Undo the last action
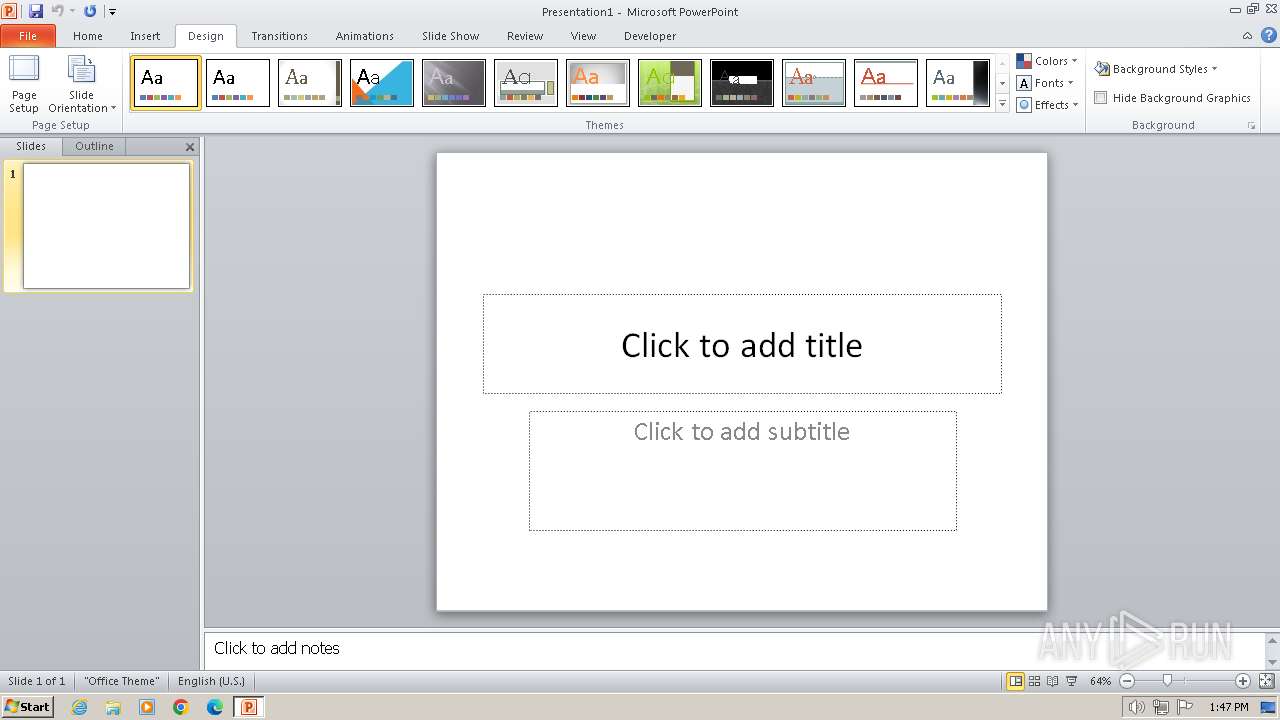Viewport: 1280px width, 720px height. coord(57,11)
